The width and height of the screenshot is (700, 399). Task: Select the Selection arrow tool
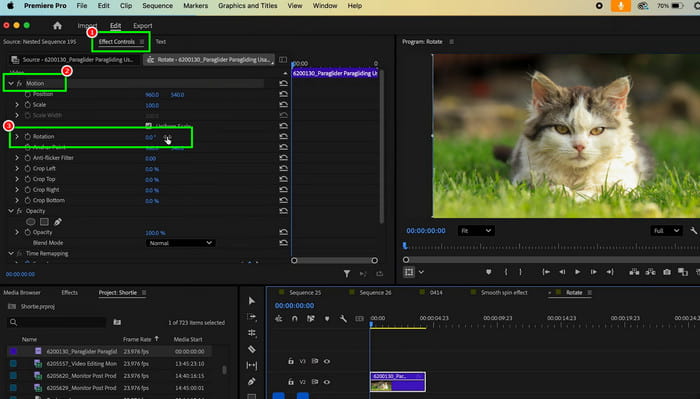pyautogui.click(x=252, y=301)
